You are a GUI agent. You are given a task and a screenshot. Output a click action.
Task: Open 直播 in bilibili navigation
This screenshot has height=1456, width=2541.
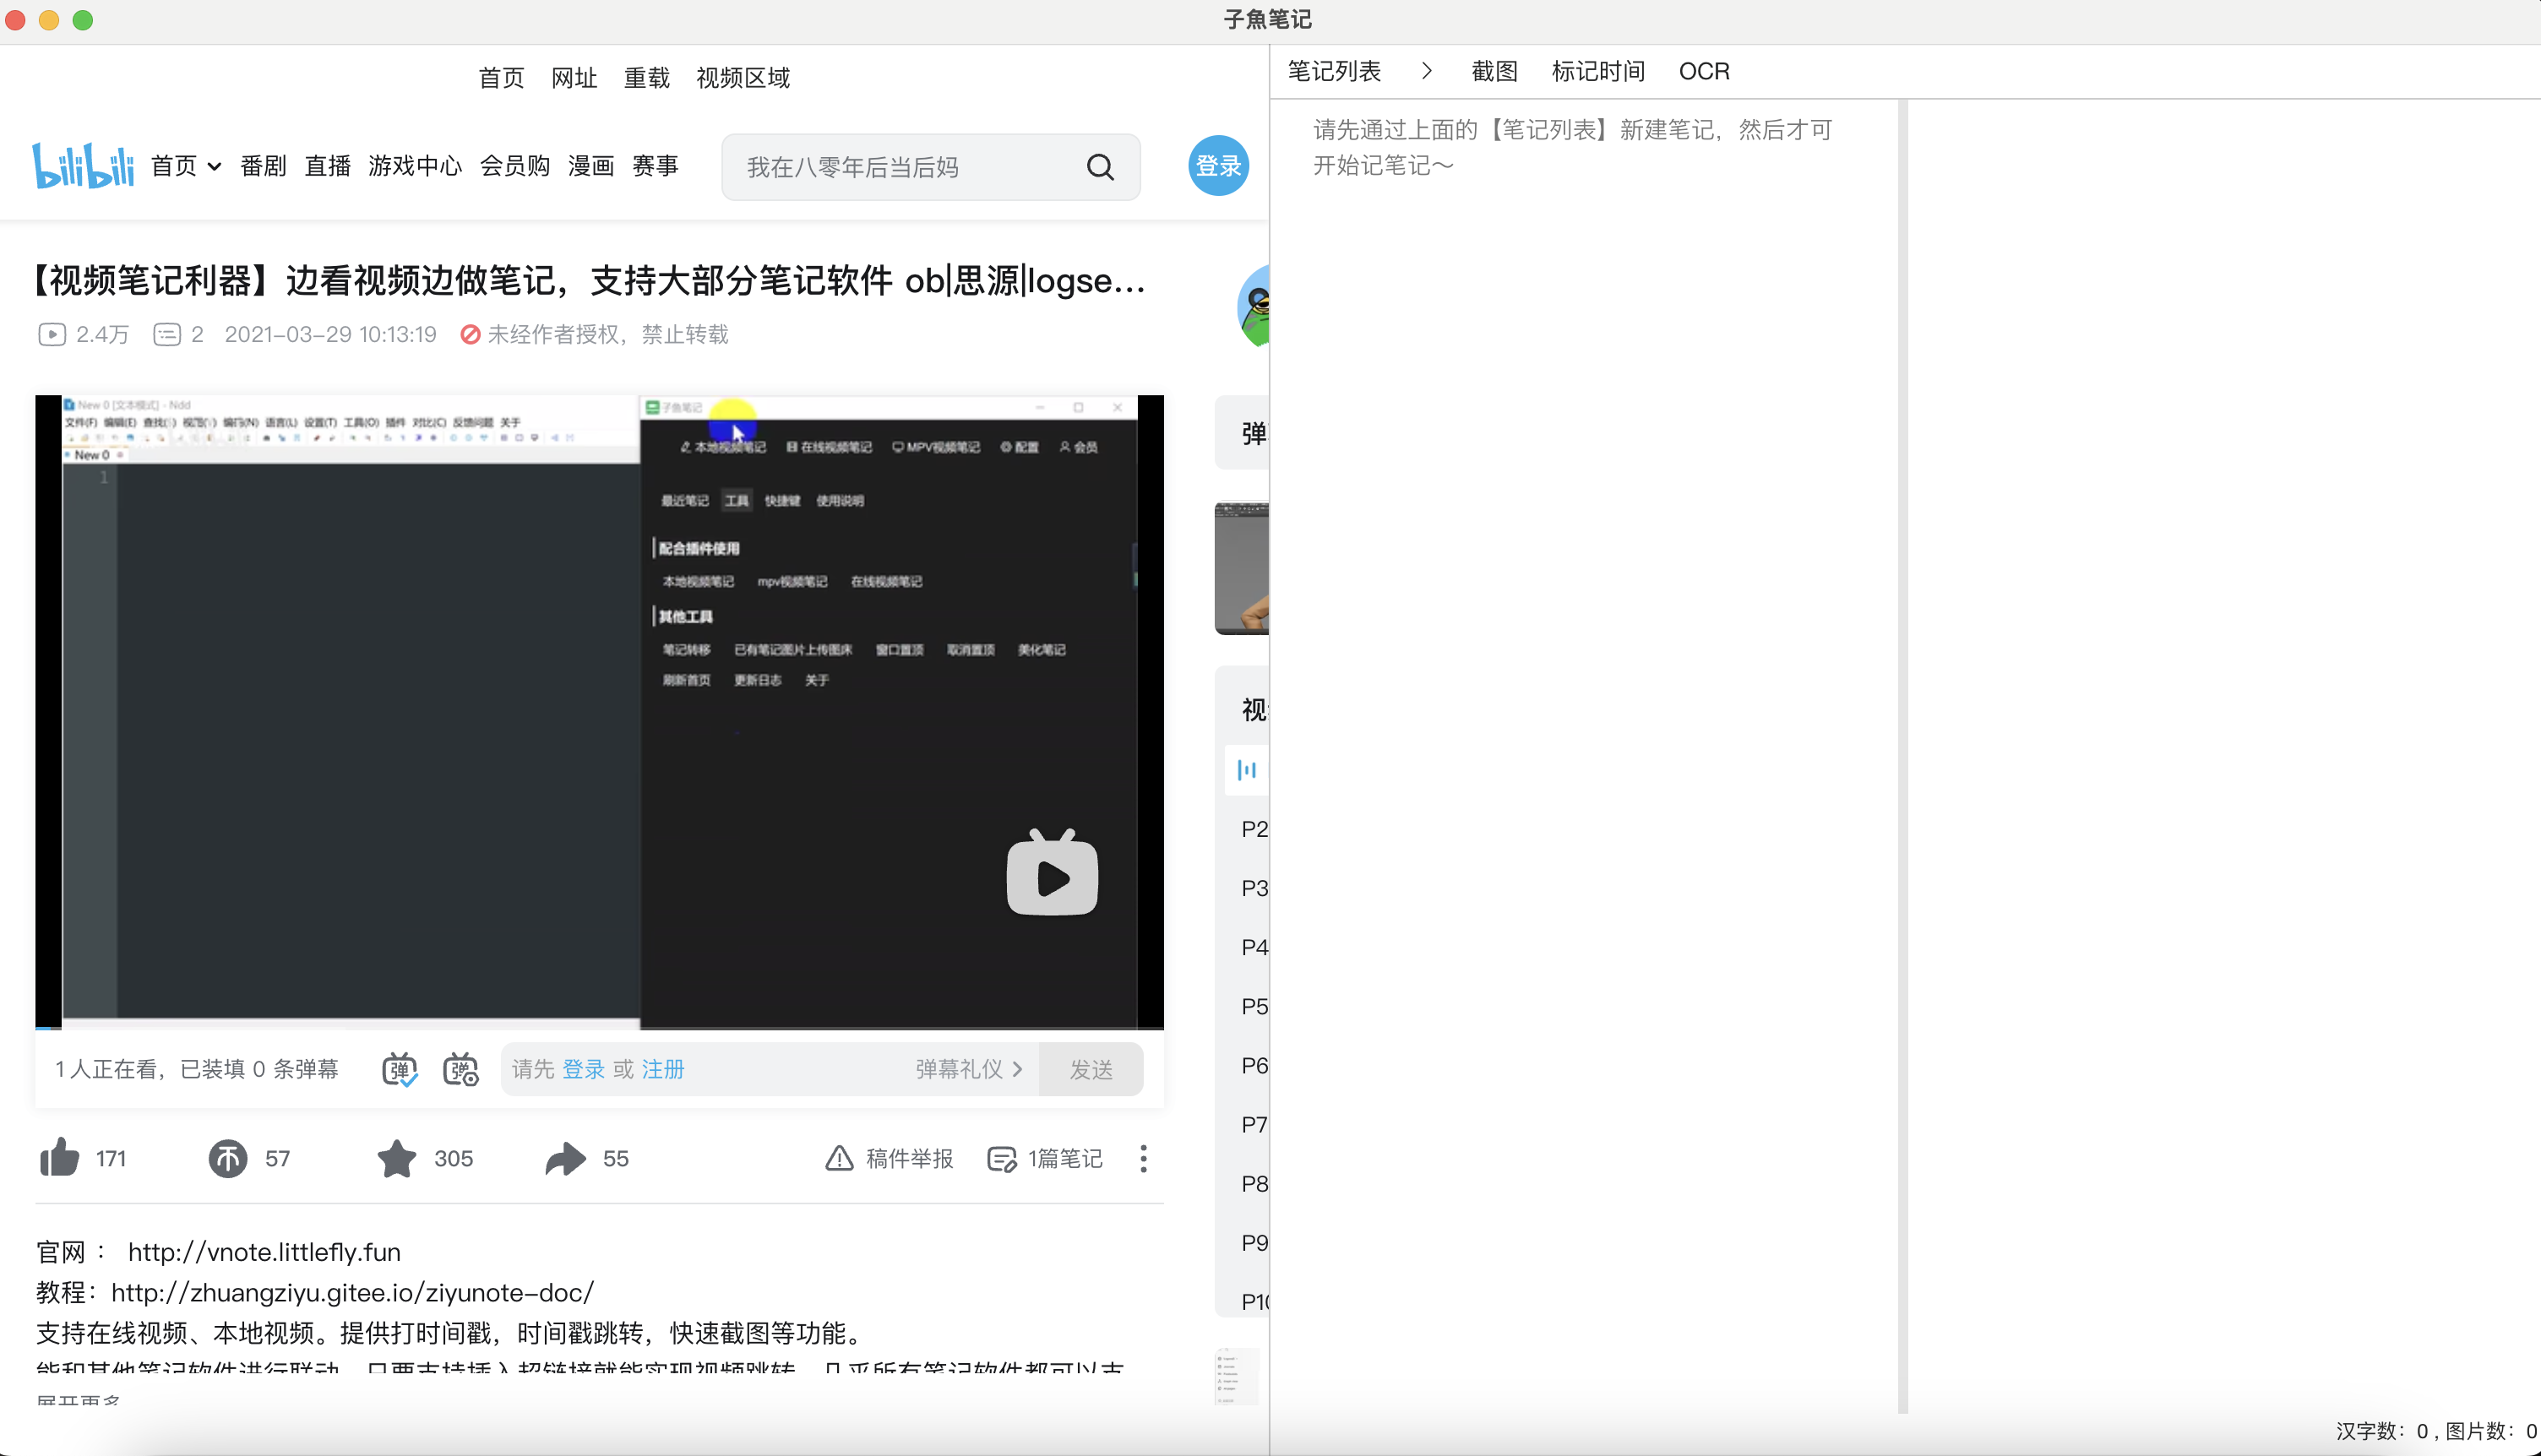click(328, 166)
